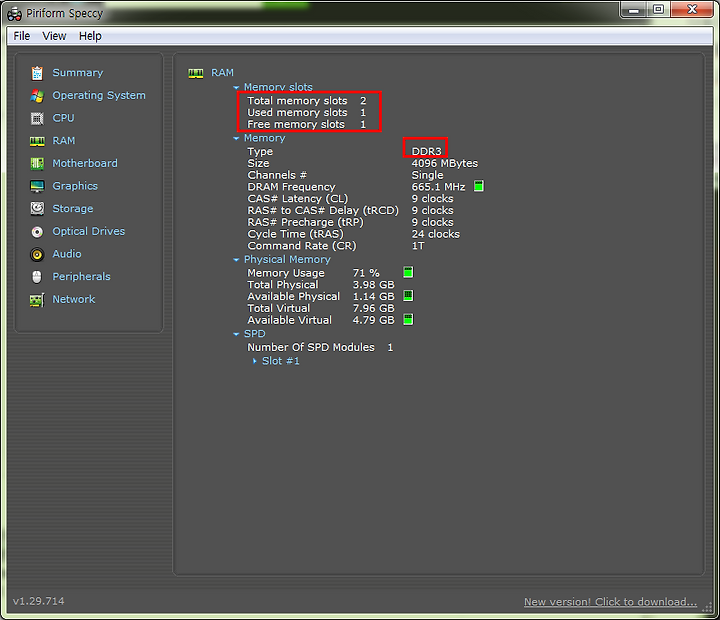Collapse the Physical Memory section
The image size is (720, 620).
(236, 260)
